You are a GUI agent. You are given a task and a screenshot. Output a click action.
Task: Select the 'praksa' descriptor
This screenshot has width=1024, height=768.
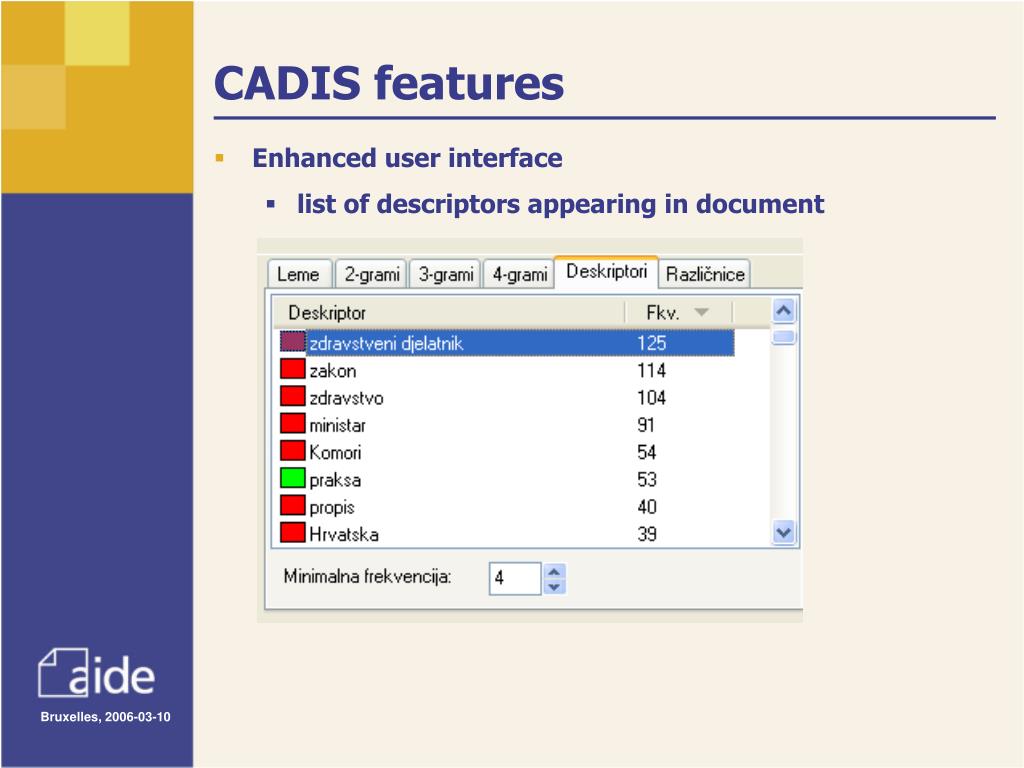tap(335, 481)
